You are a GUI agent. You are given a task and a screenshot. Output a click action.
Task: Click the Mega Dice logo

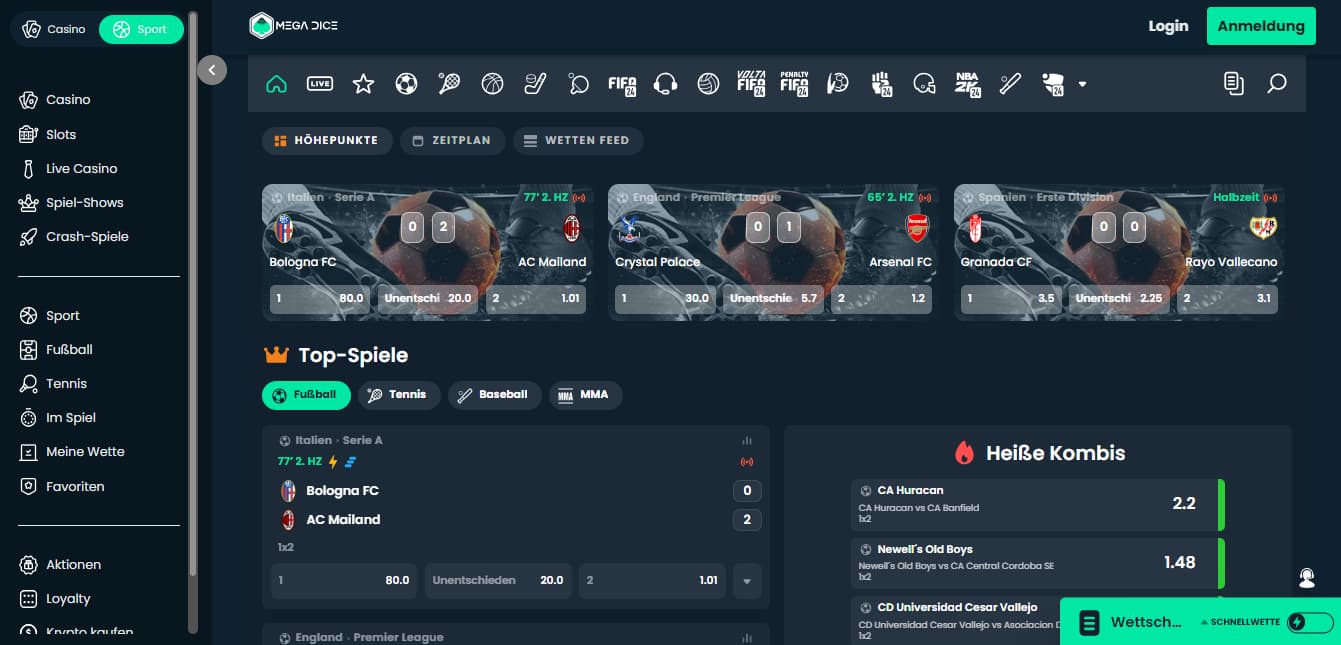pyautogui.click(x=293, y=26)
